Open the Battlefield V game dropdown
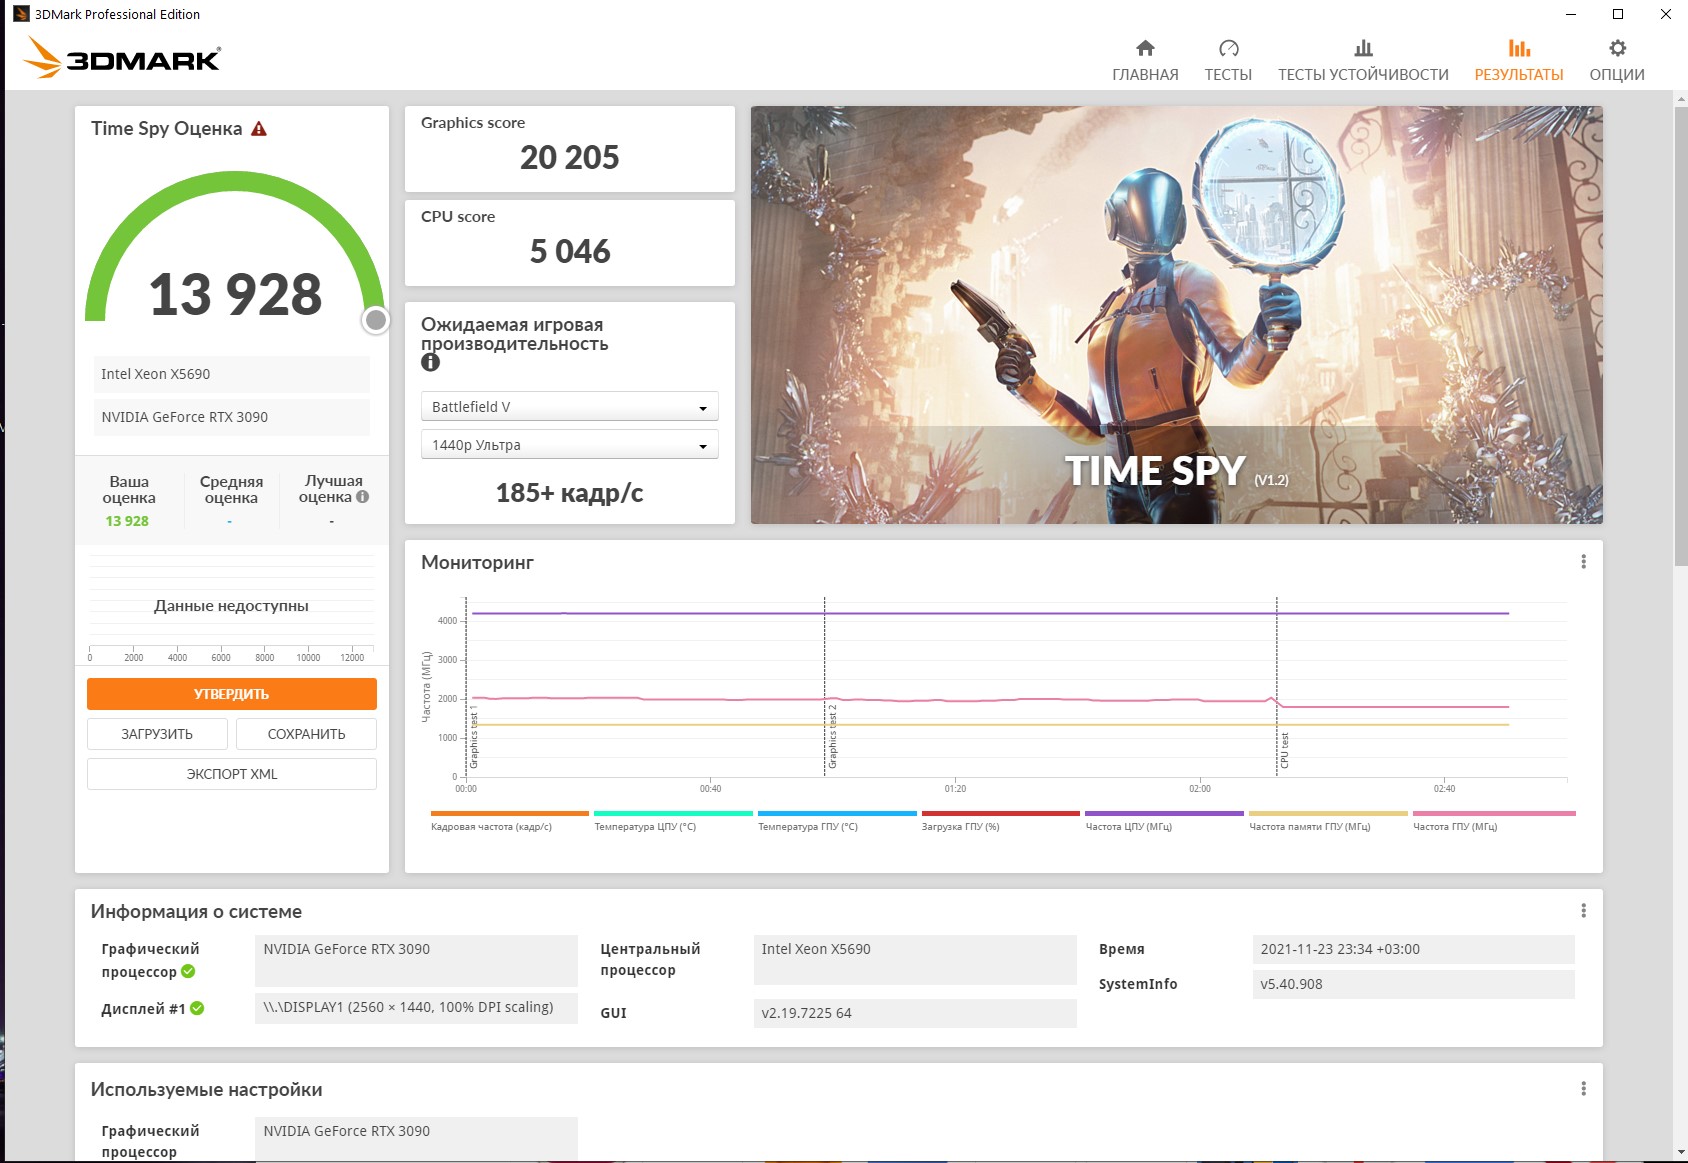Image resolution: width=1688 pixels, height=1163 pixels. [x=569, y=407]
